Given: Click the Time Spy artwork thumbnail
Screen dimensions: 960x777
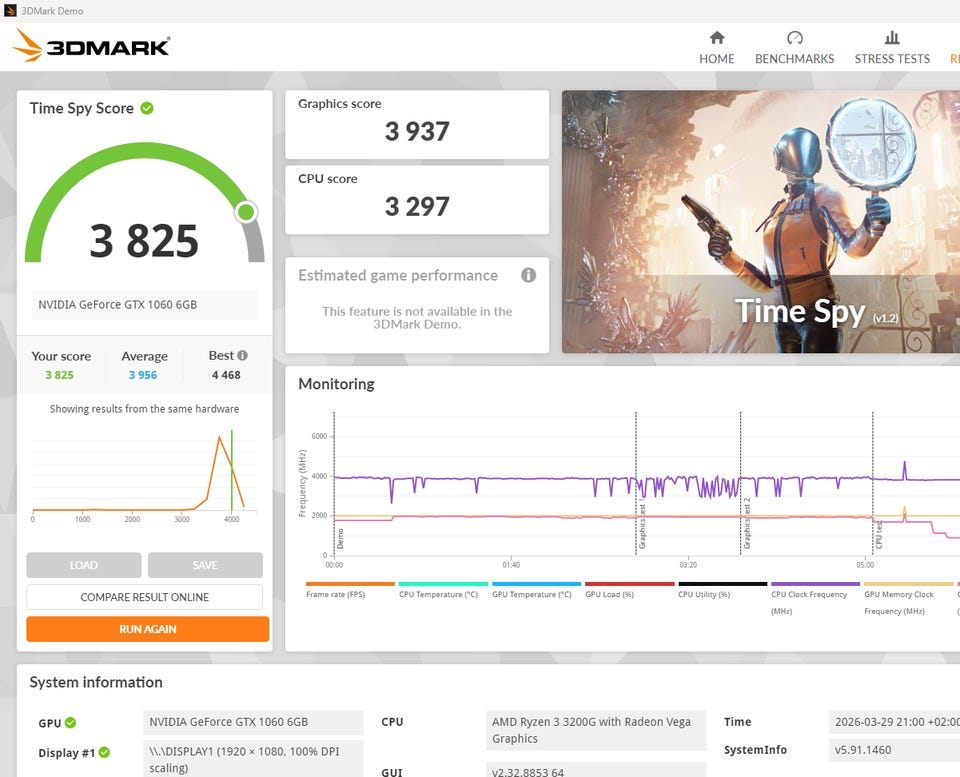Looking at the screenshot, I should [760, 222].
